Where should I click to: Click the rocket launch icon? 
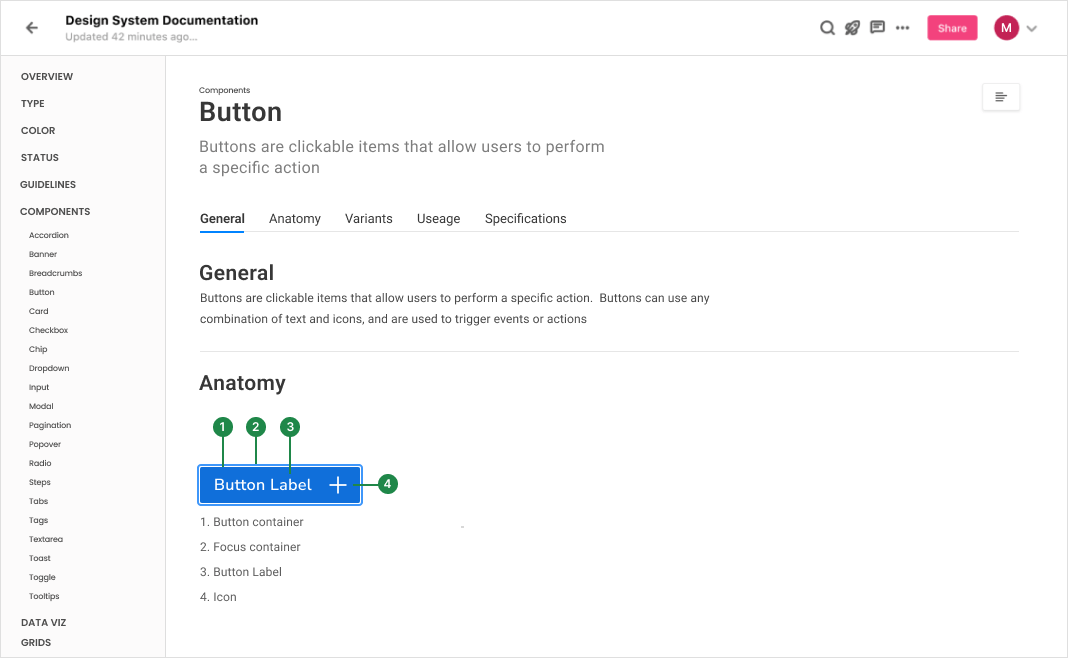[x=852, y=28]
